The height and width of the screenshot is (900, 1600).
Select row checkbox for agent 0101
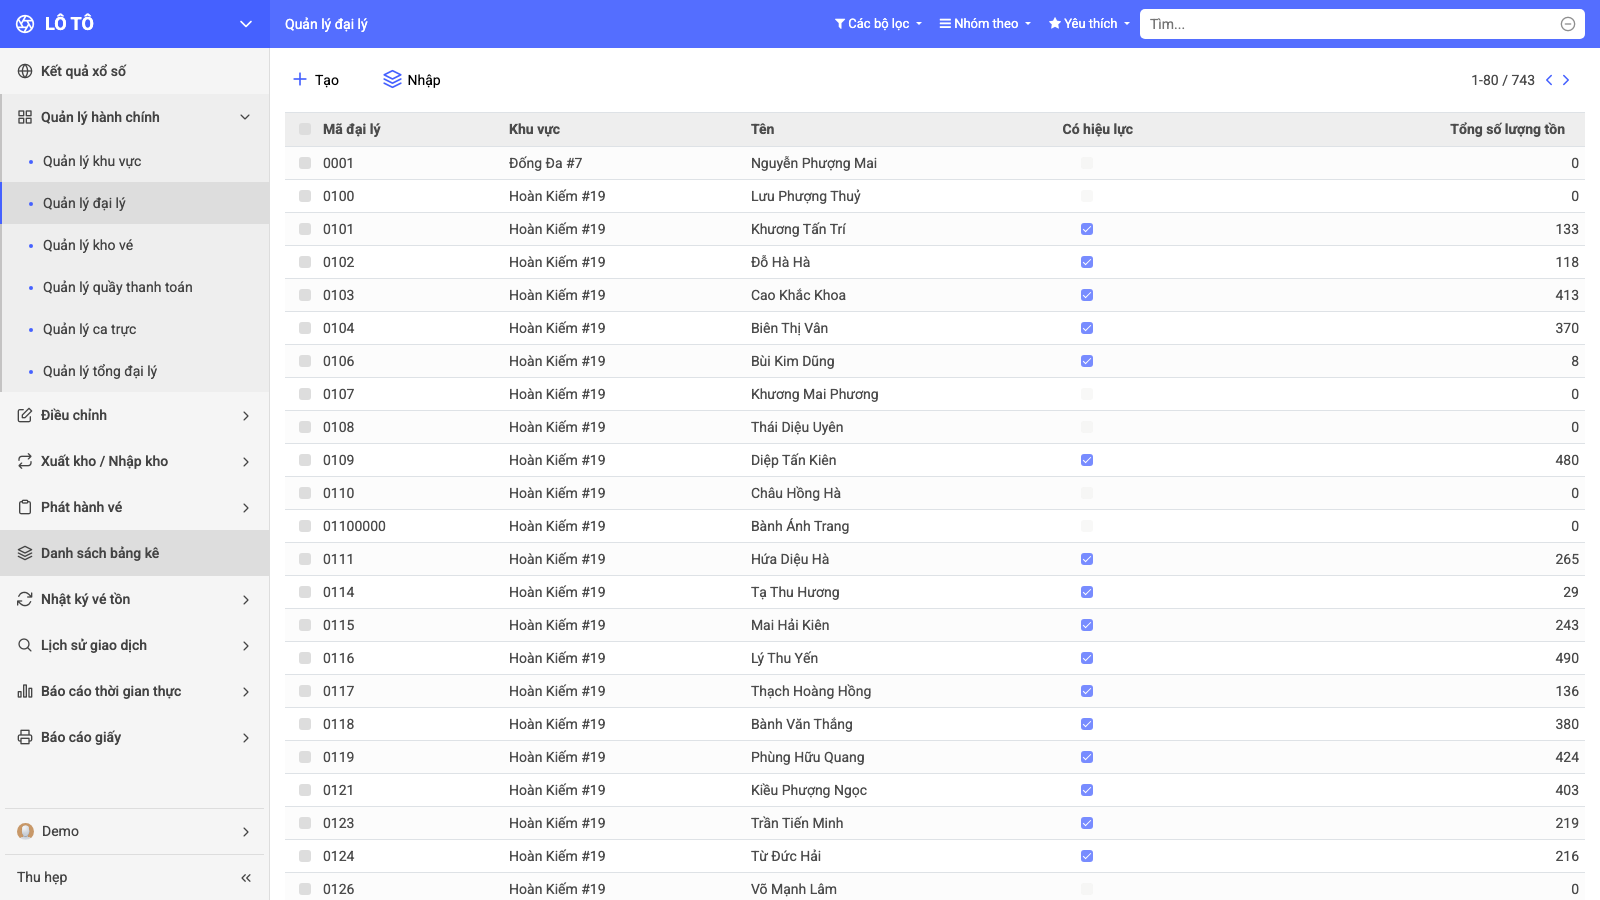tap(305, 229)
